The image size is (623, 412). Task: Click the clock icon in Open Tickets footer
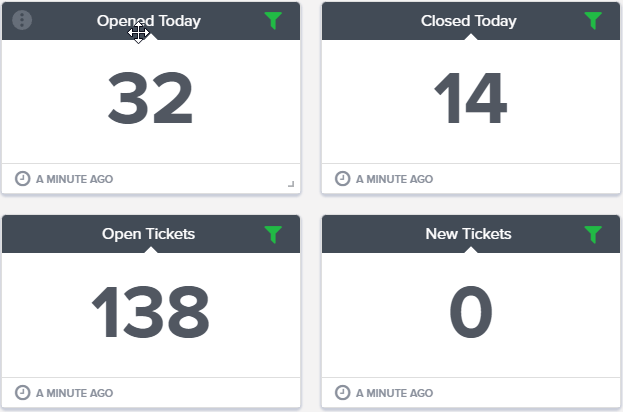pyautogui.click(x=23, y=393)
